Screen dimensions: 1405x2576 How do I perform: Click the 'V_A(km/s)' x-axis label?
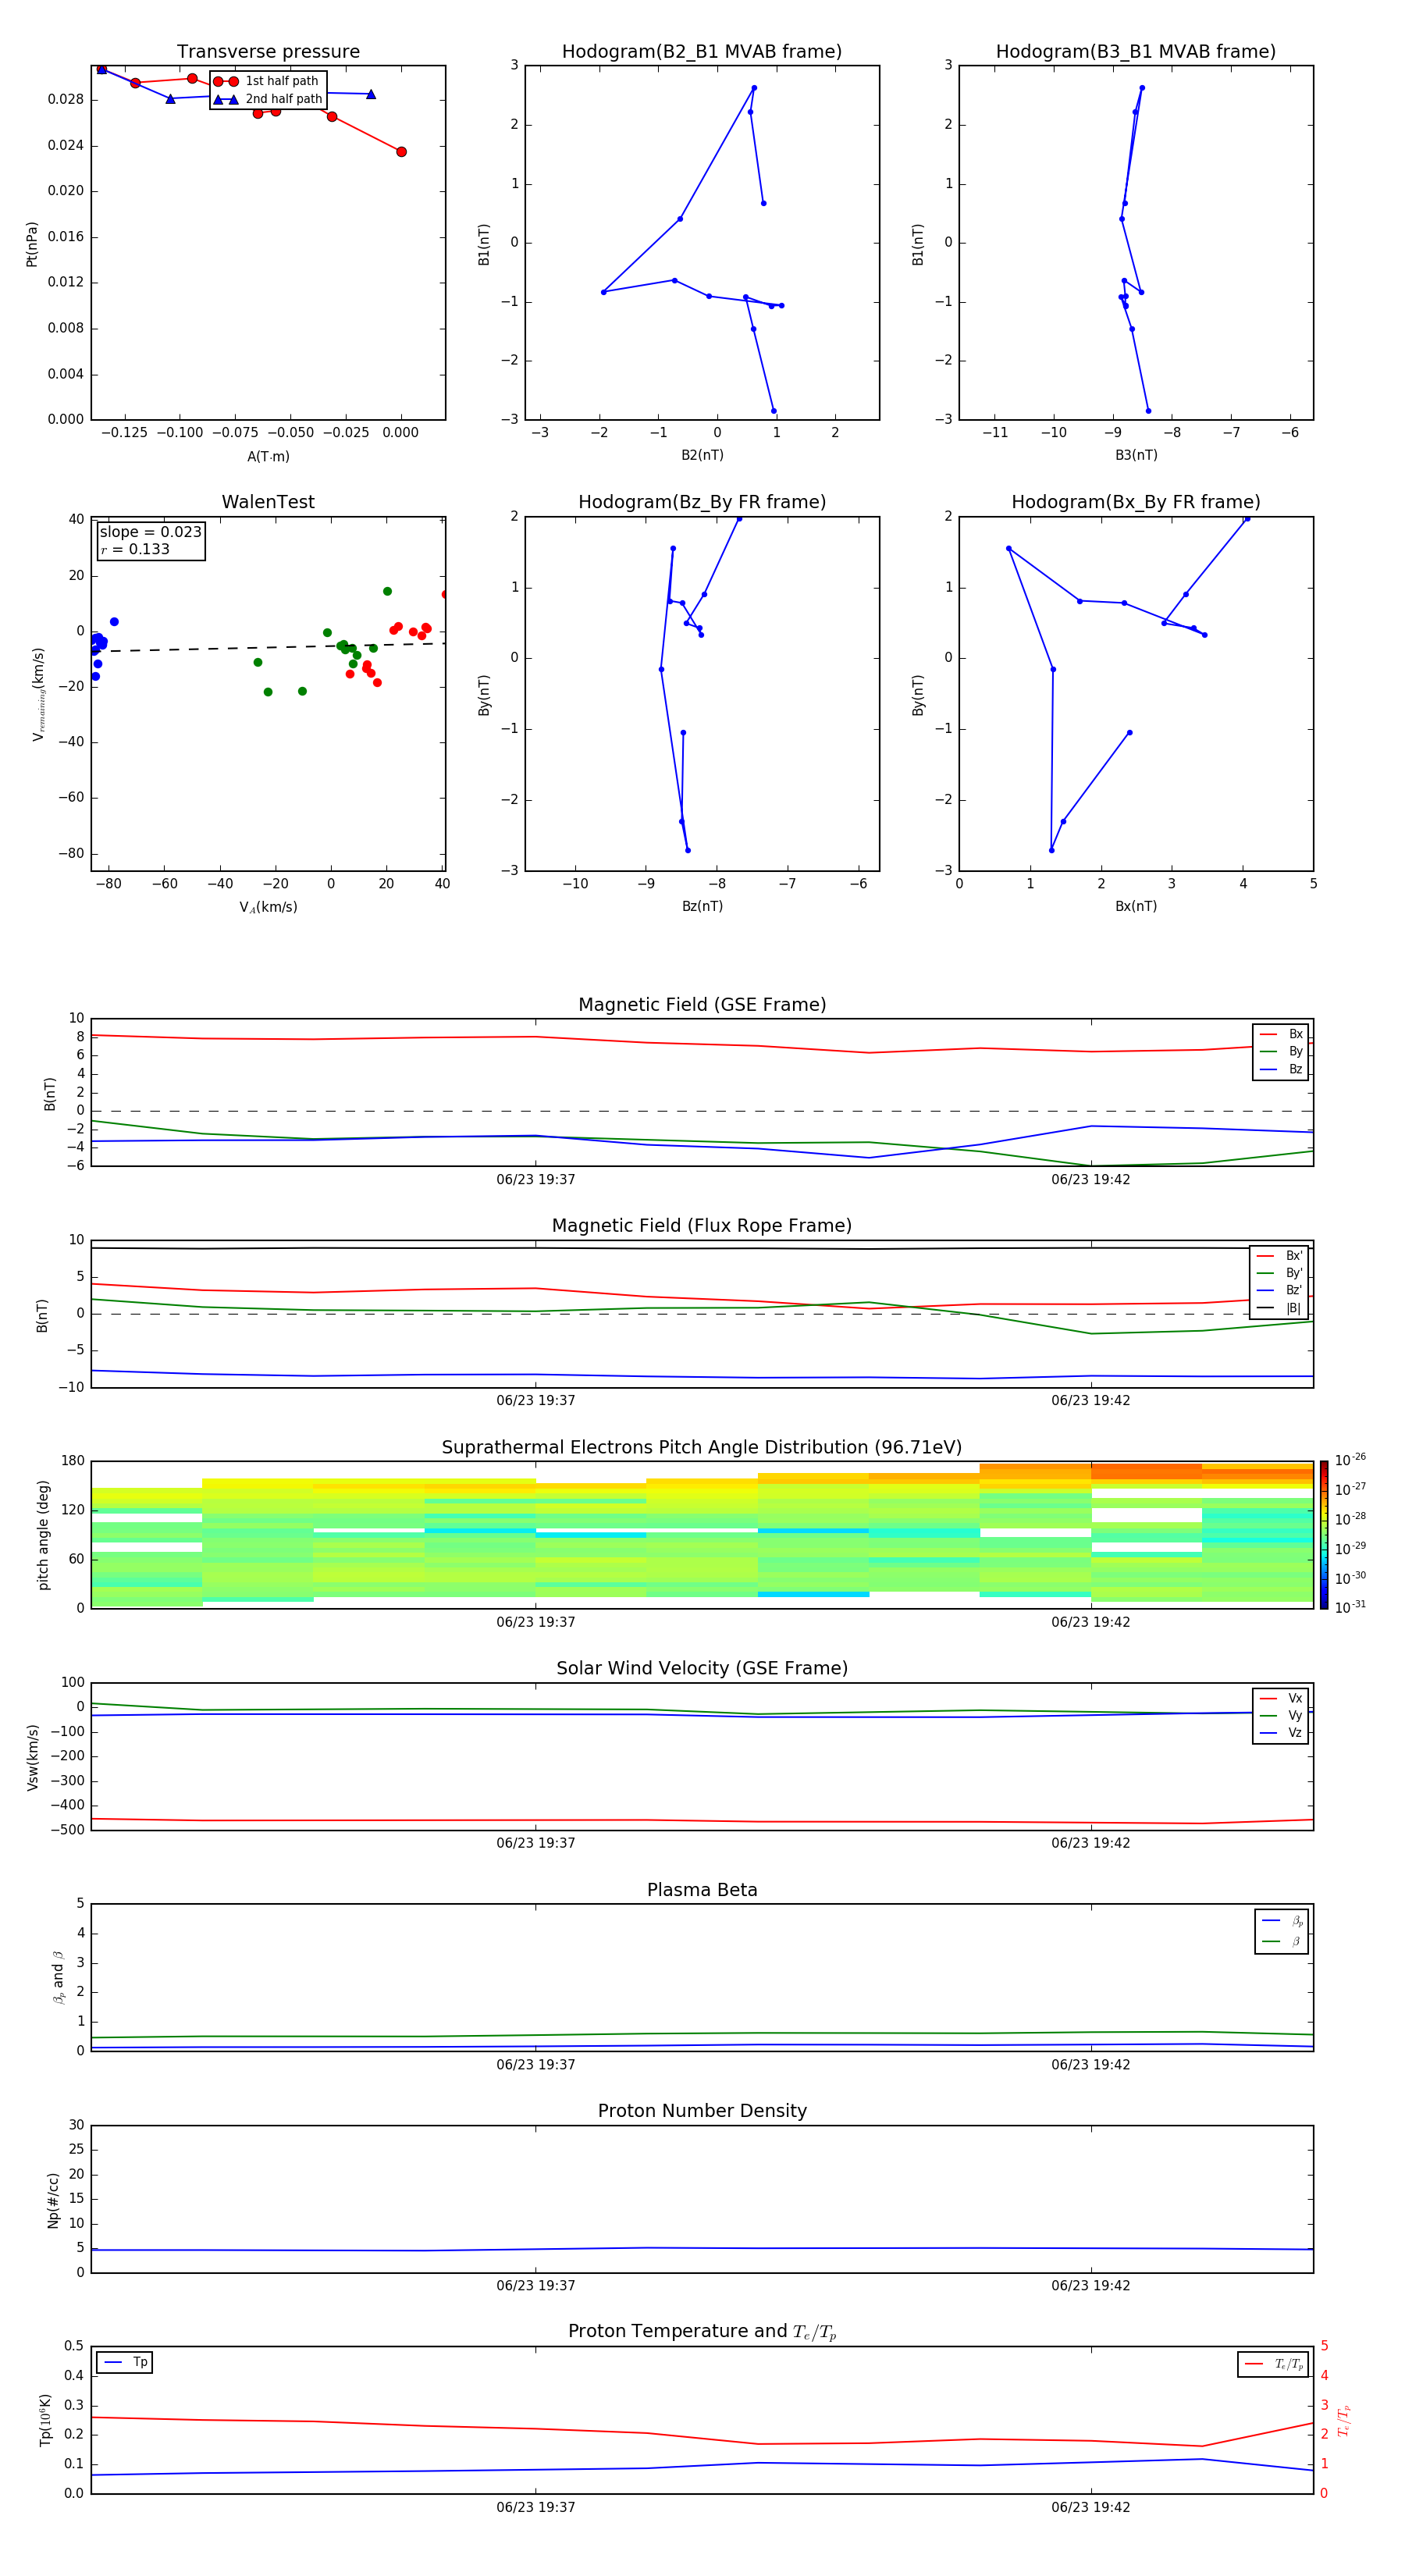point(268,907)
